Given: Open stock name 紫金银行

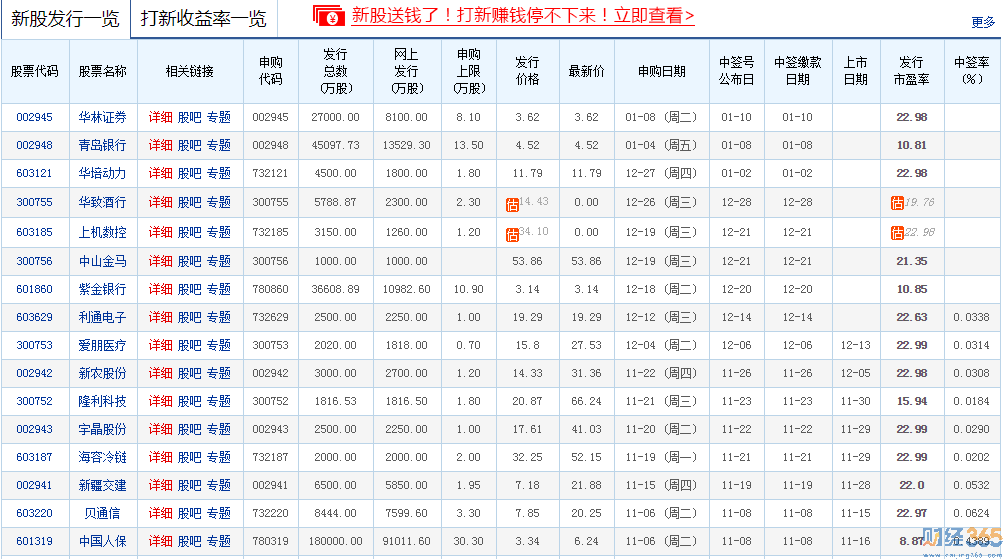Looking at the screenshot, I should click(x=102, y=289).
